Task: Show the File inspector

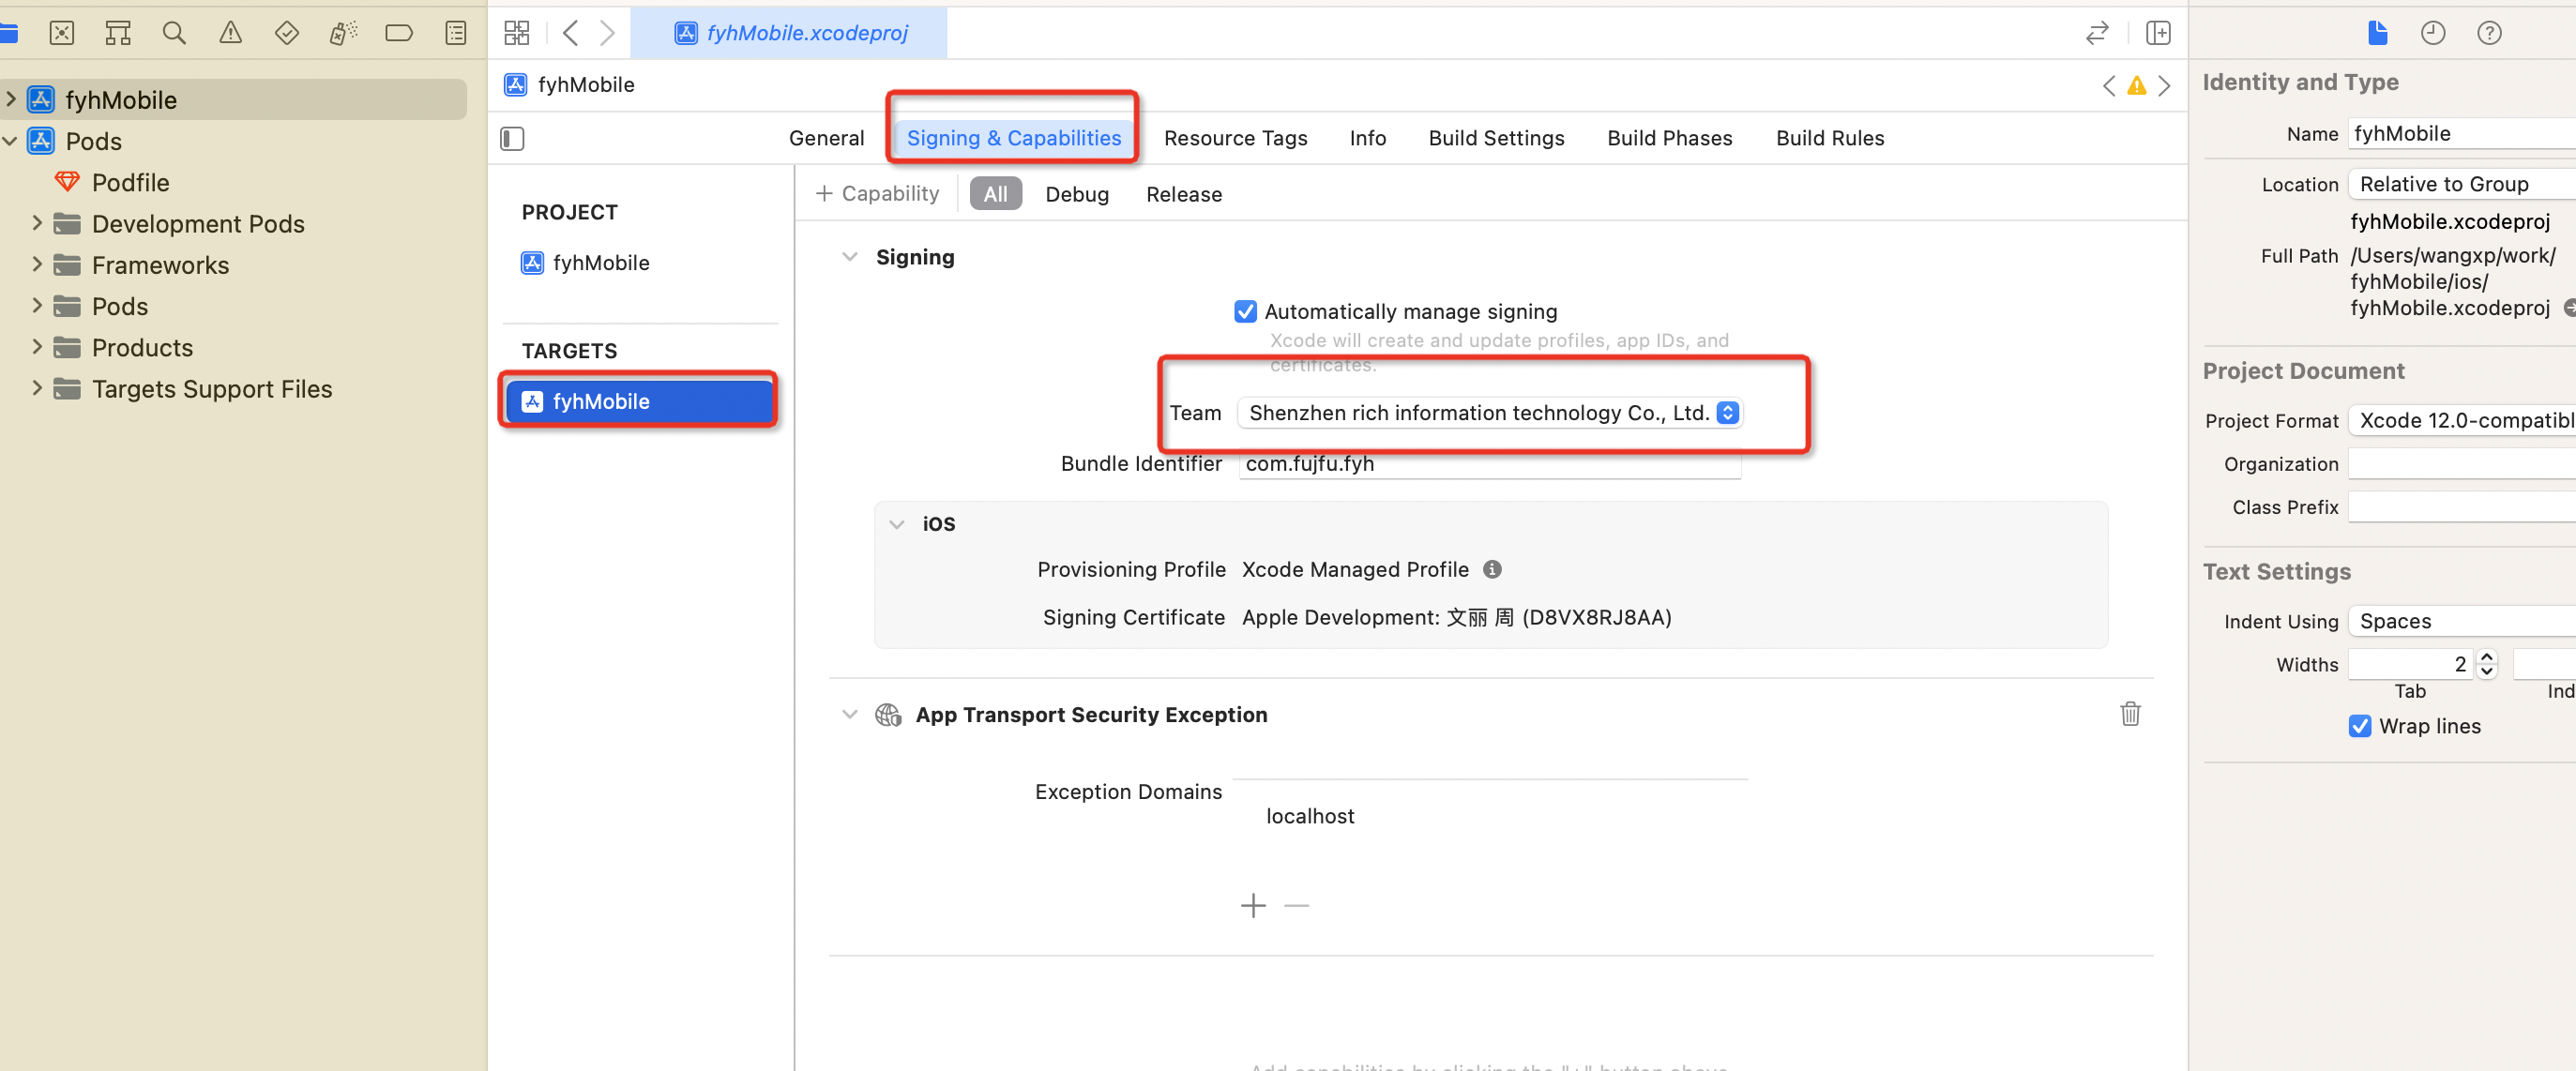Action: [2377, 33]
